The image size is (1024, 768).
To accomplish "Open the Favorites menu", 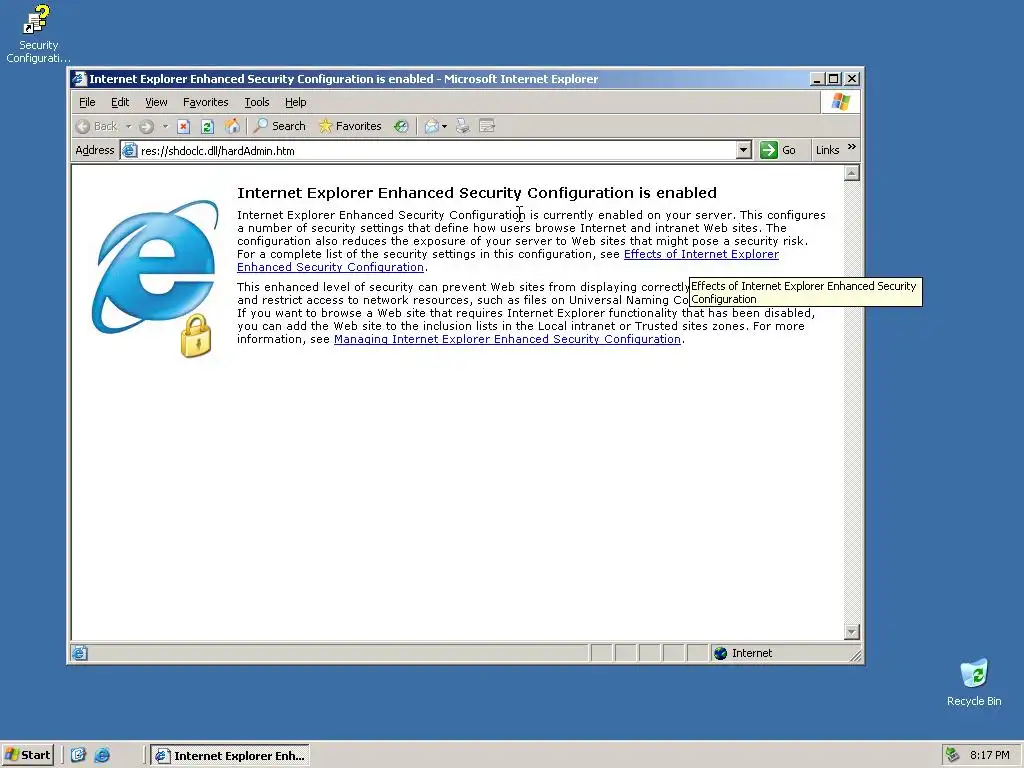I will pos(206,102).
